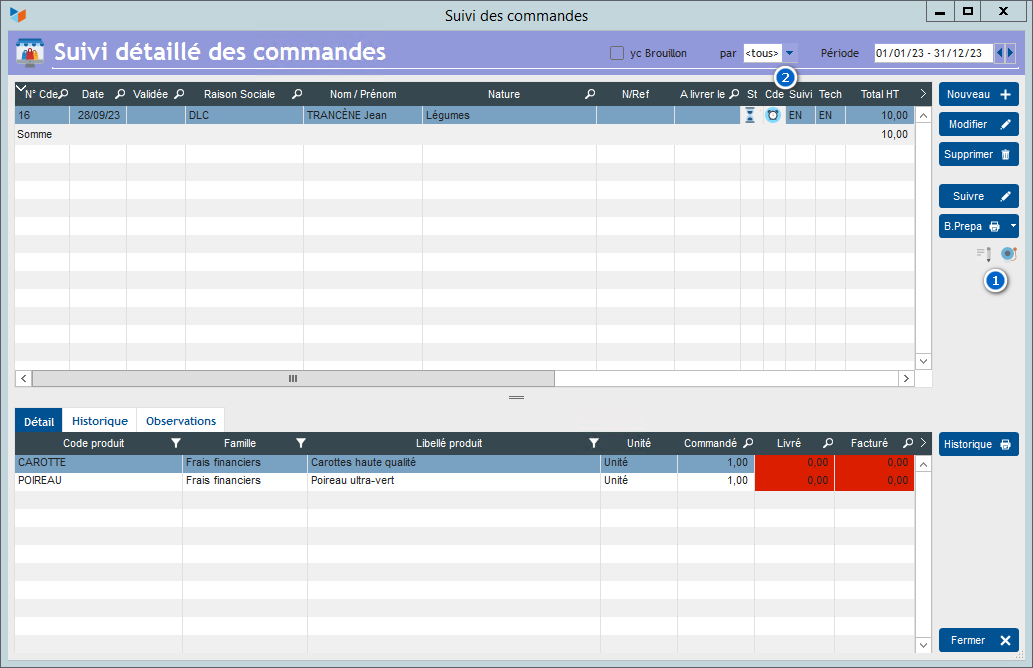
Task: Click the Supprimer button
Action: 978,155
